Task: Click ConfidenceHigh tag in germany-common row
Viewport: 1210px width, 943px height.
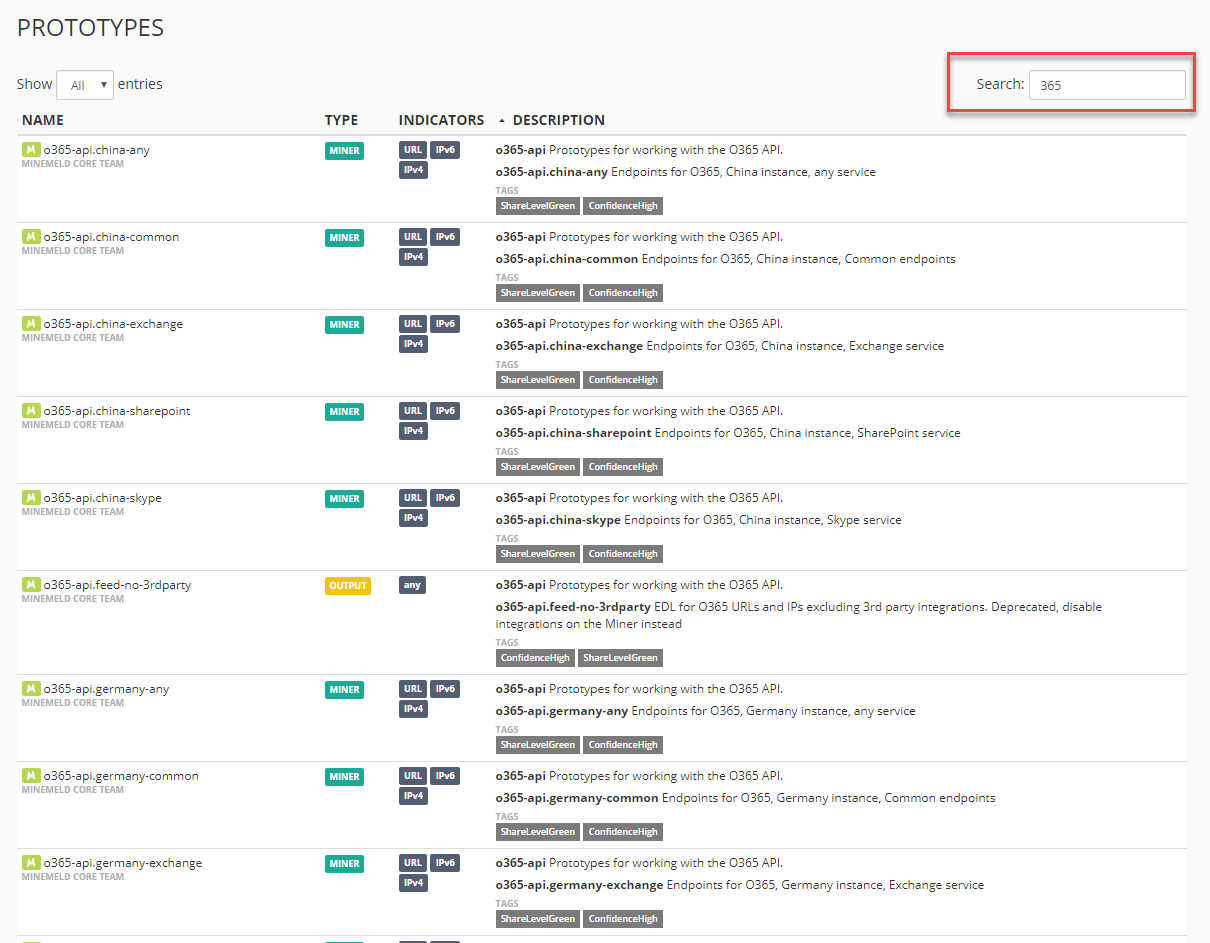Action: tap(623, 832)
